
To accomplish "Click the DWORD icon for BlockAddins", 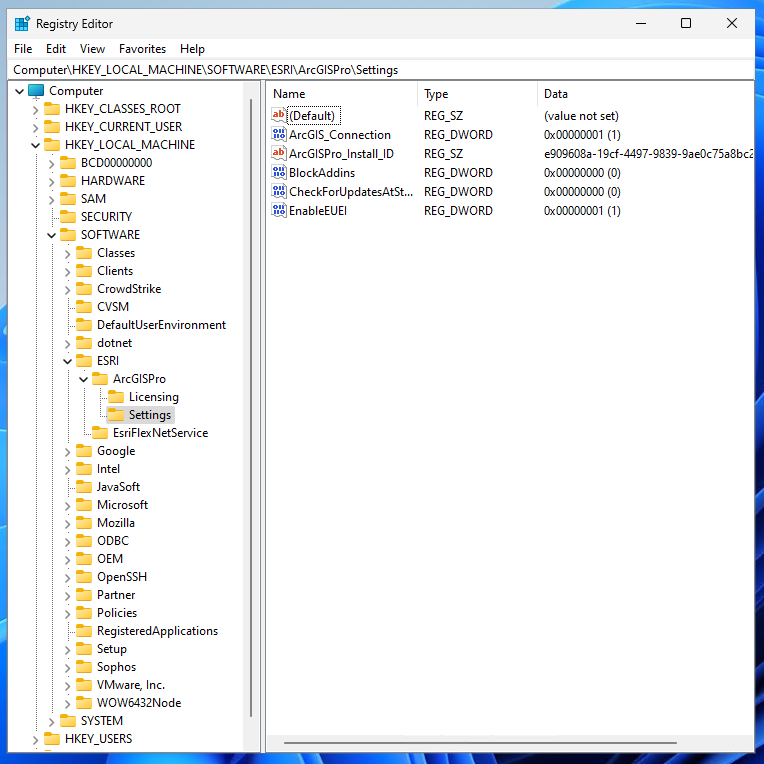I will [x=279, y=172].
